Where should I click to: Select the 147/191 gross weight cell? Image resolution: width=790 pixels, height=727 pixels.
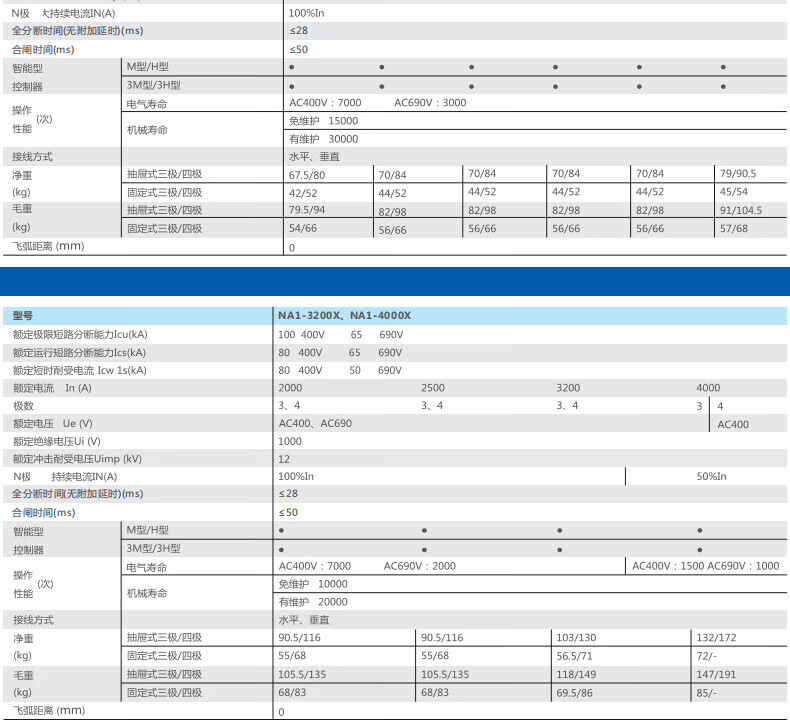pos(716,675)
